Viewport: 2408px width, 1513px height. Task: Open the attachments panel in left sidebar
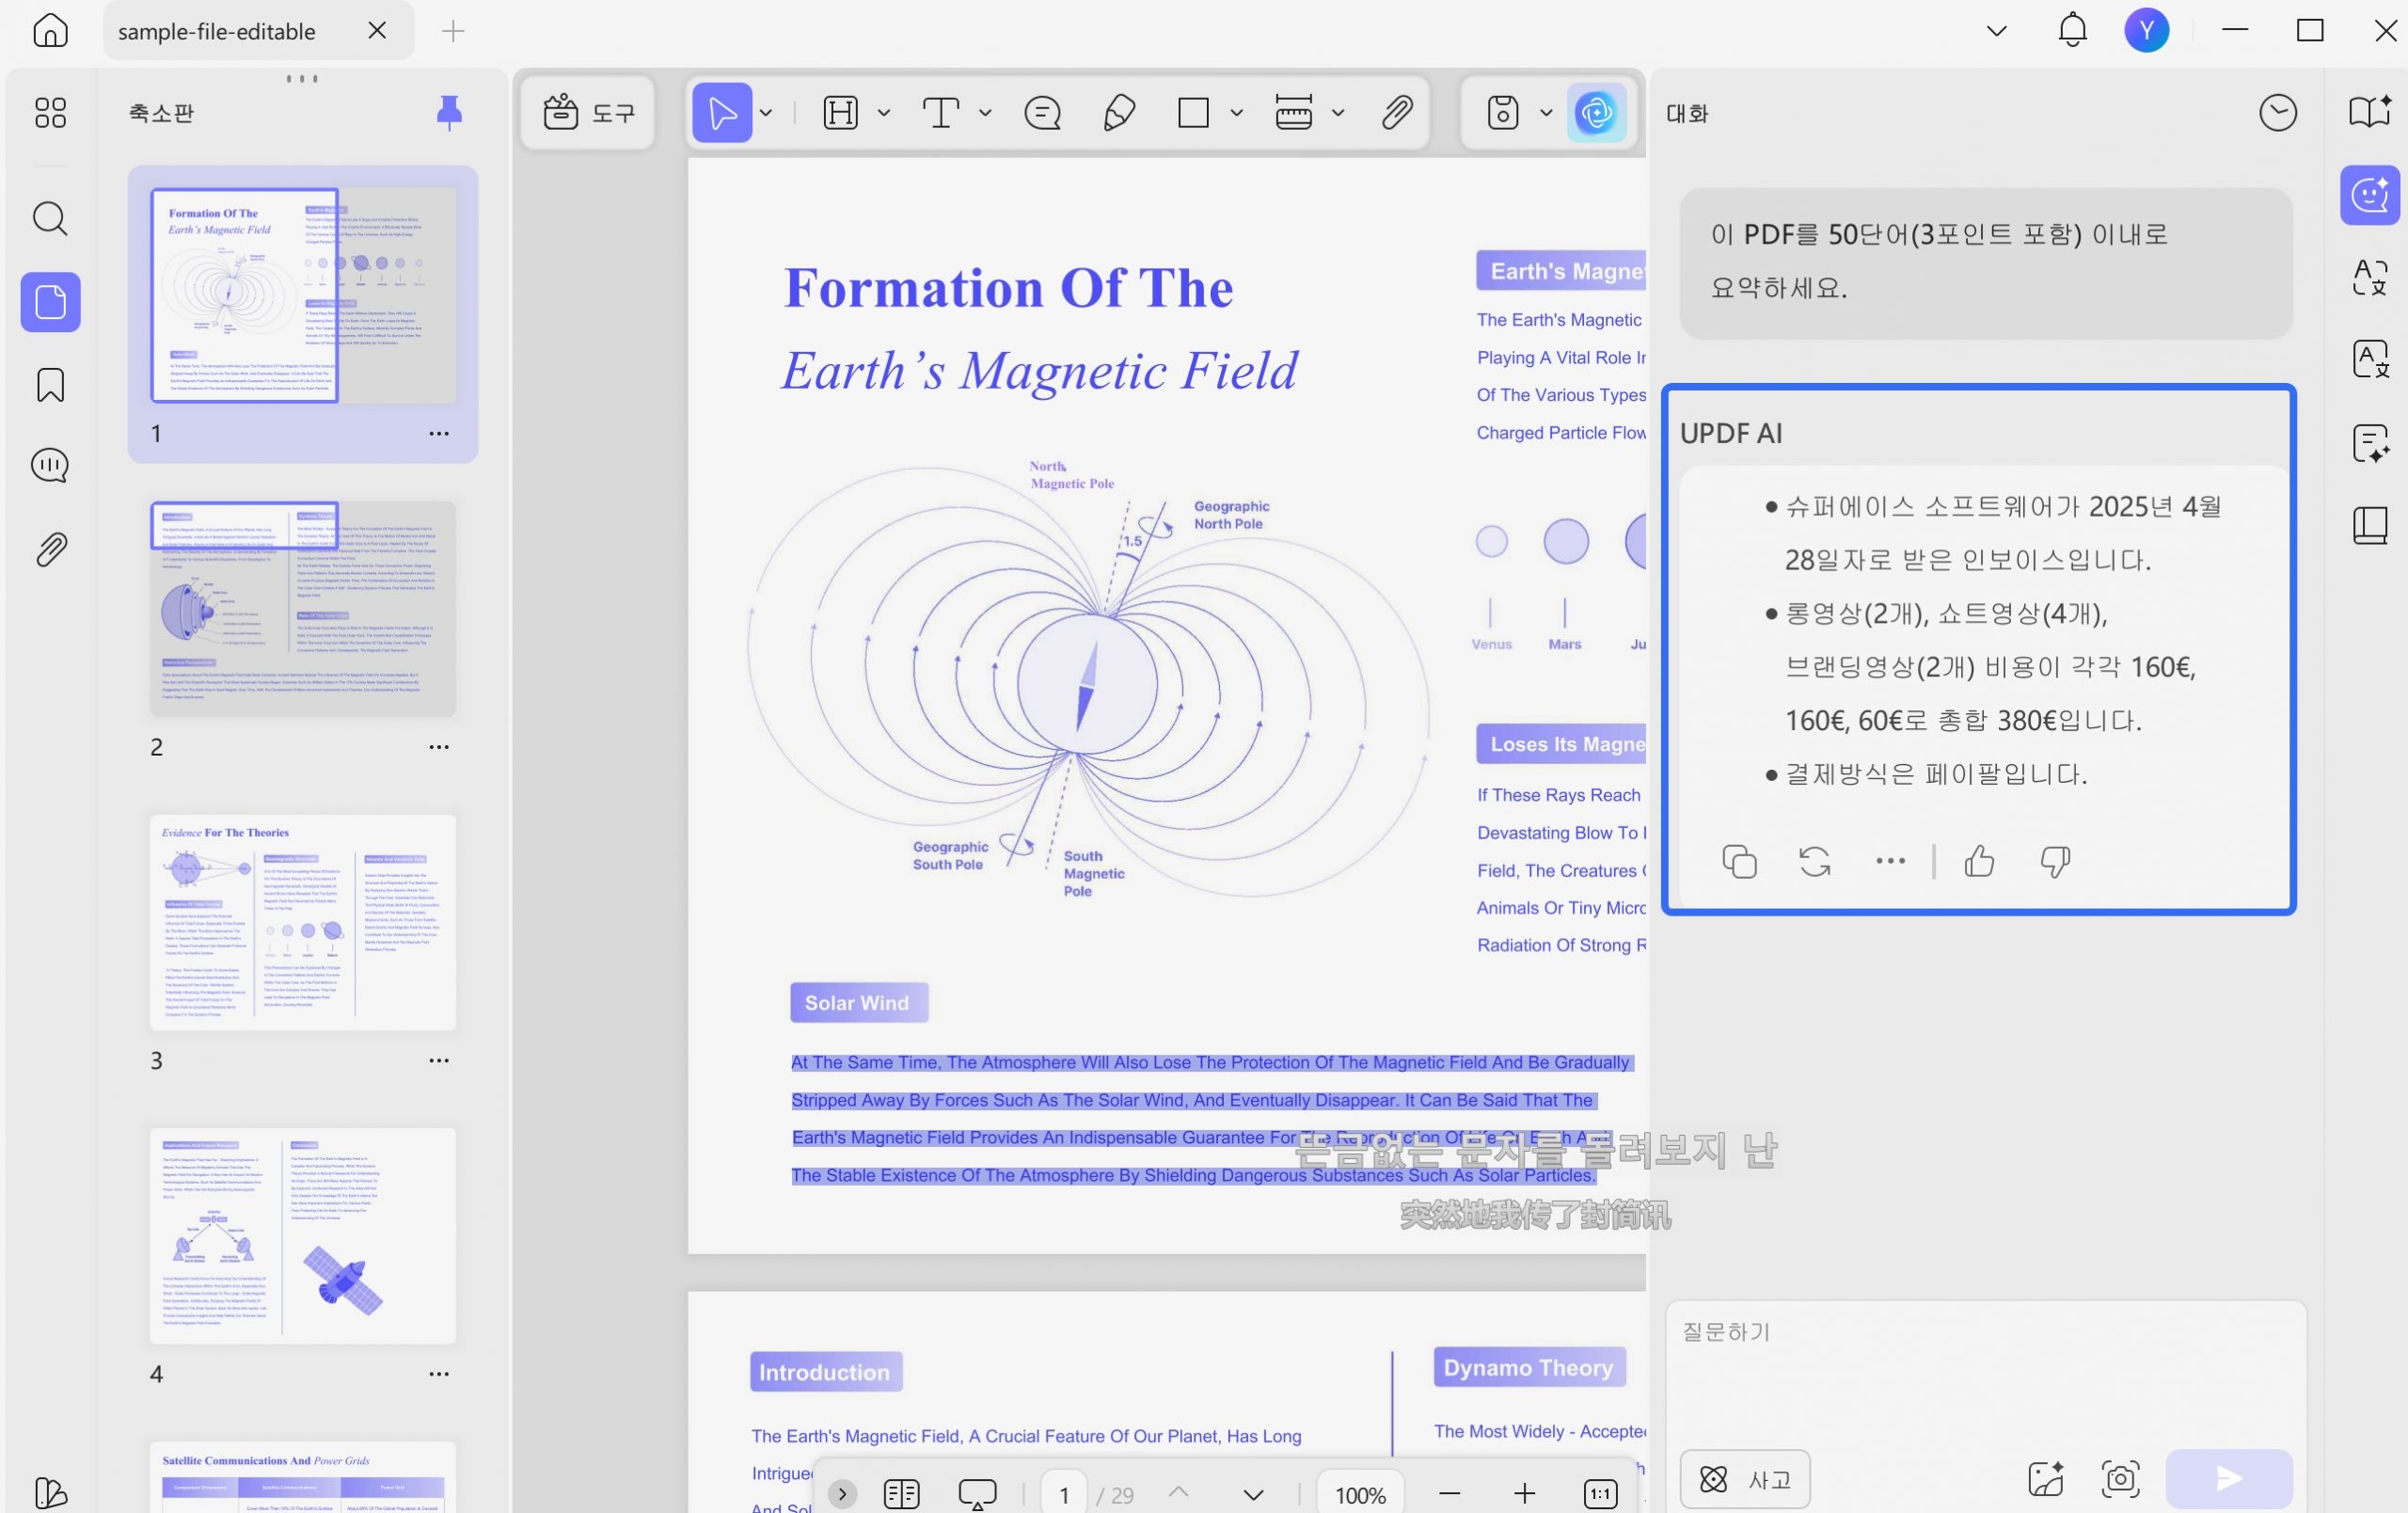50,549
